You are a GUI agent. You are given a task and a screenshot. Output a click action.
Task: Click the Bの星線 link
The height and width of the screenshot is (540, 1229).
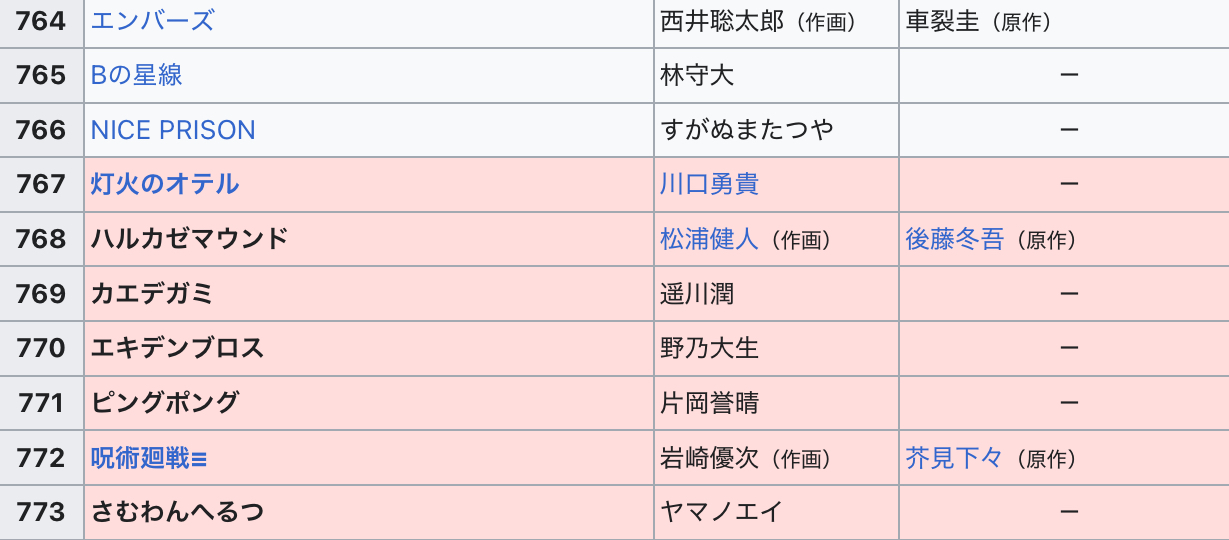point(136,75)
